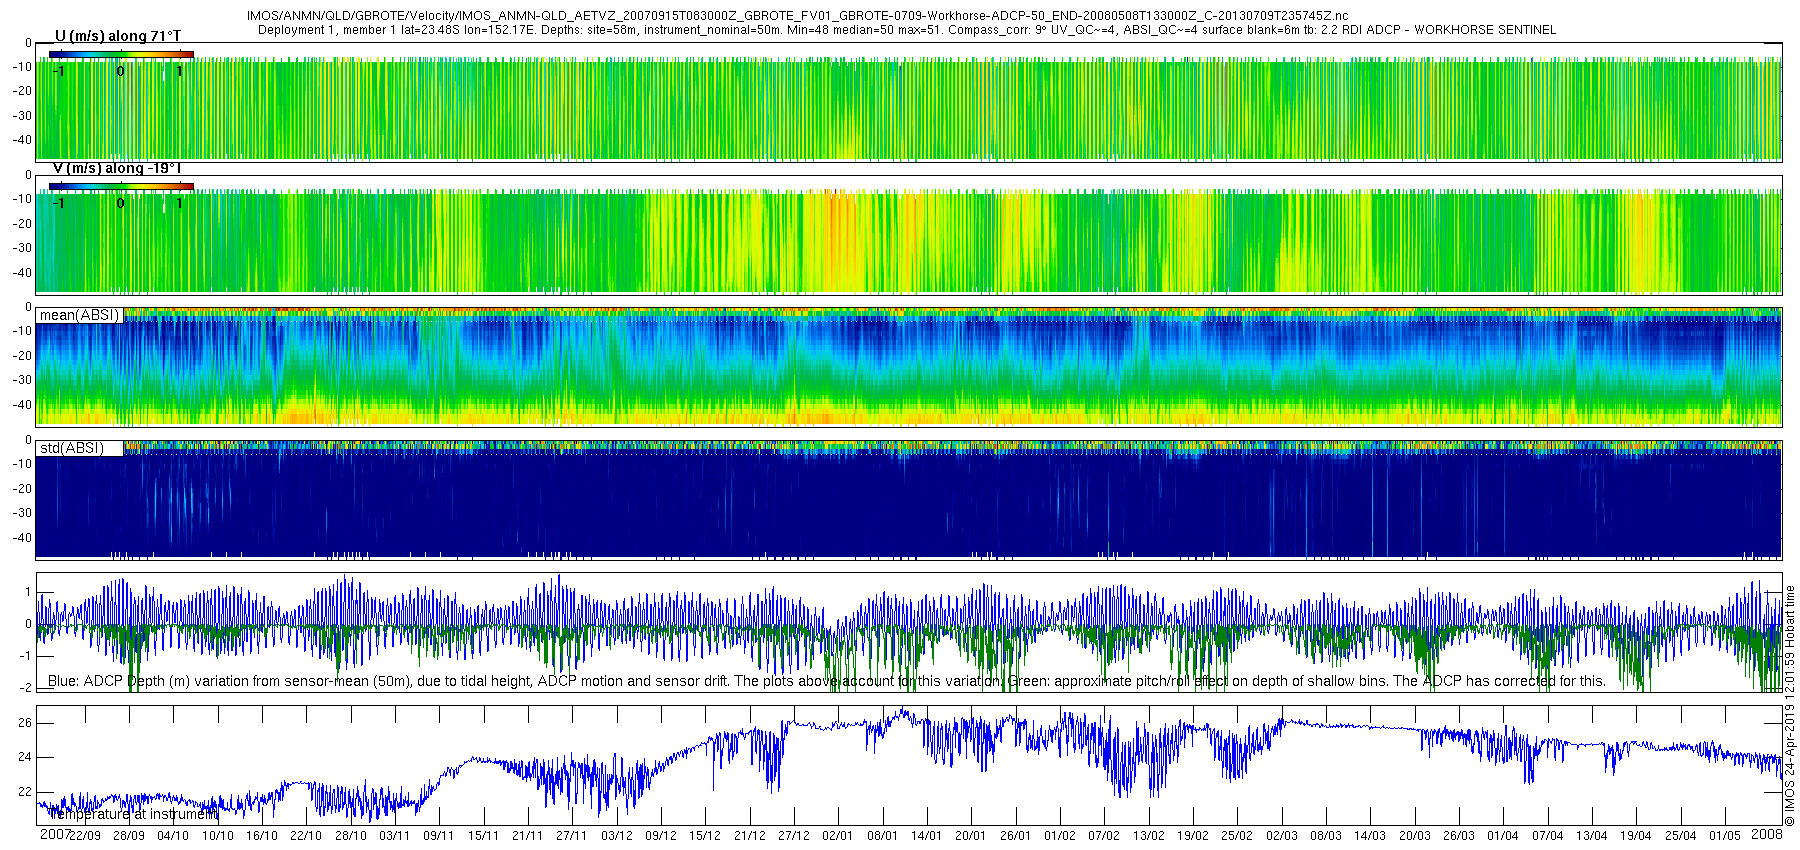Click the vertical IMOS copyright timestamp text
The height and width of the screenshot is (850, 1800).
(x=1789, y=706)
